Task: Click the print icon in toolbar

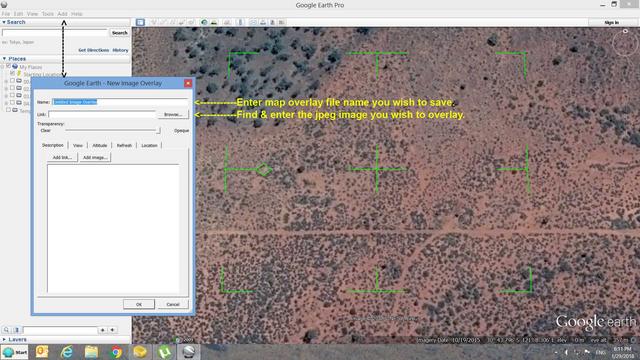Action: [x=263, y=22]
